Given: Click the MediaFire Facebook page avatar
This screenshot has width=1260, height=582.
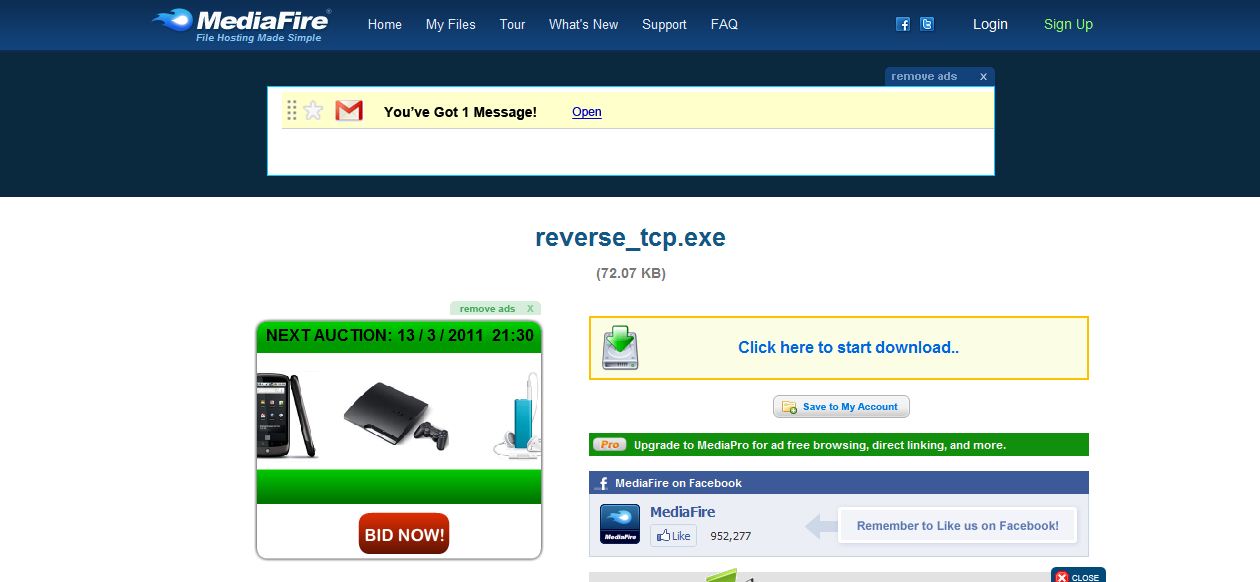Looking at the screenshot, I should coord(620,524).
